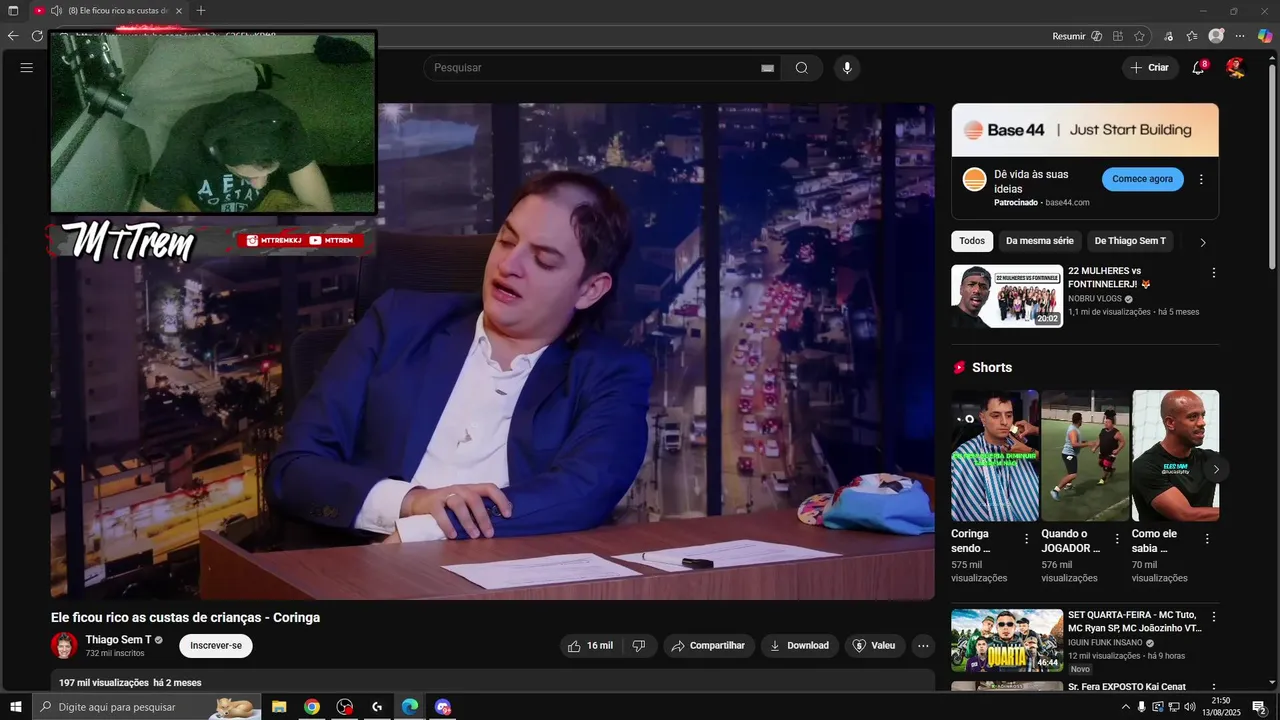1280x720 pixels.
Task: Select the Da mesma série chip
Action: [x=1040, y=241]
